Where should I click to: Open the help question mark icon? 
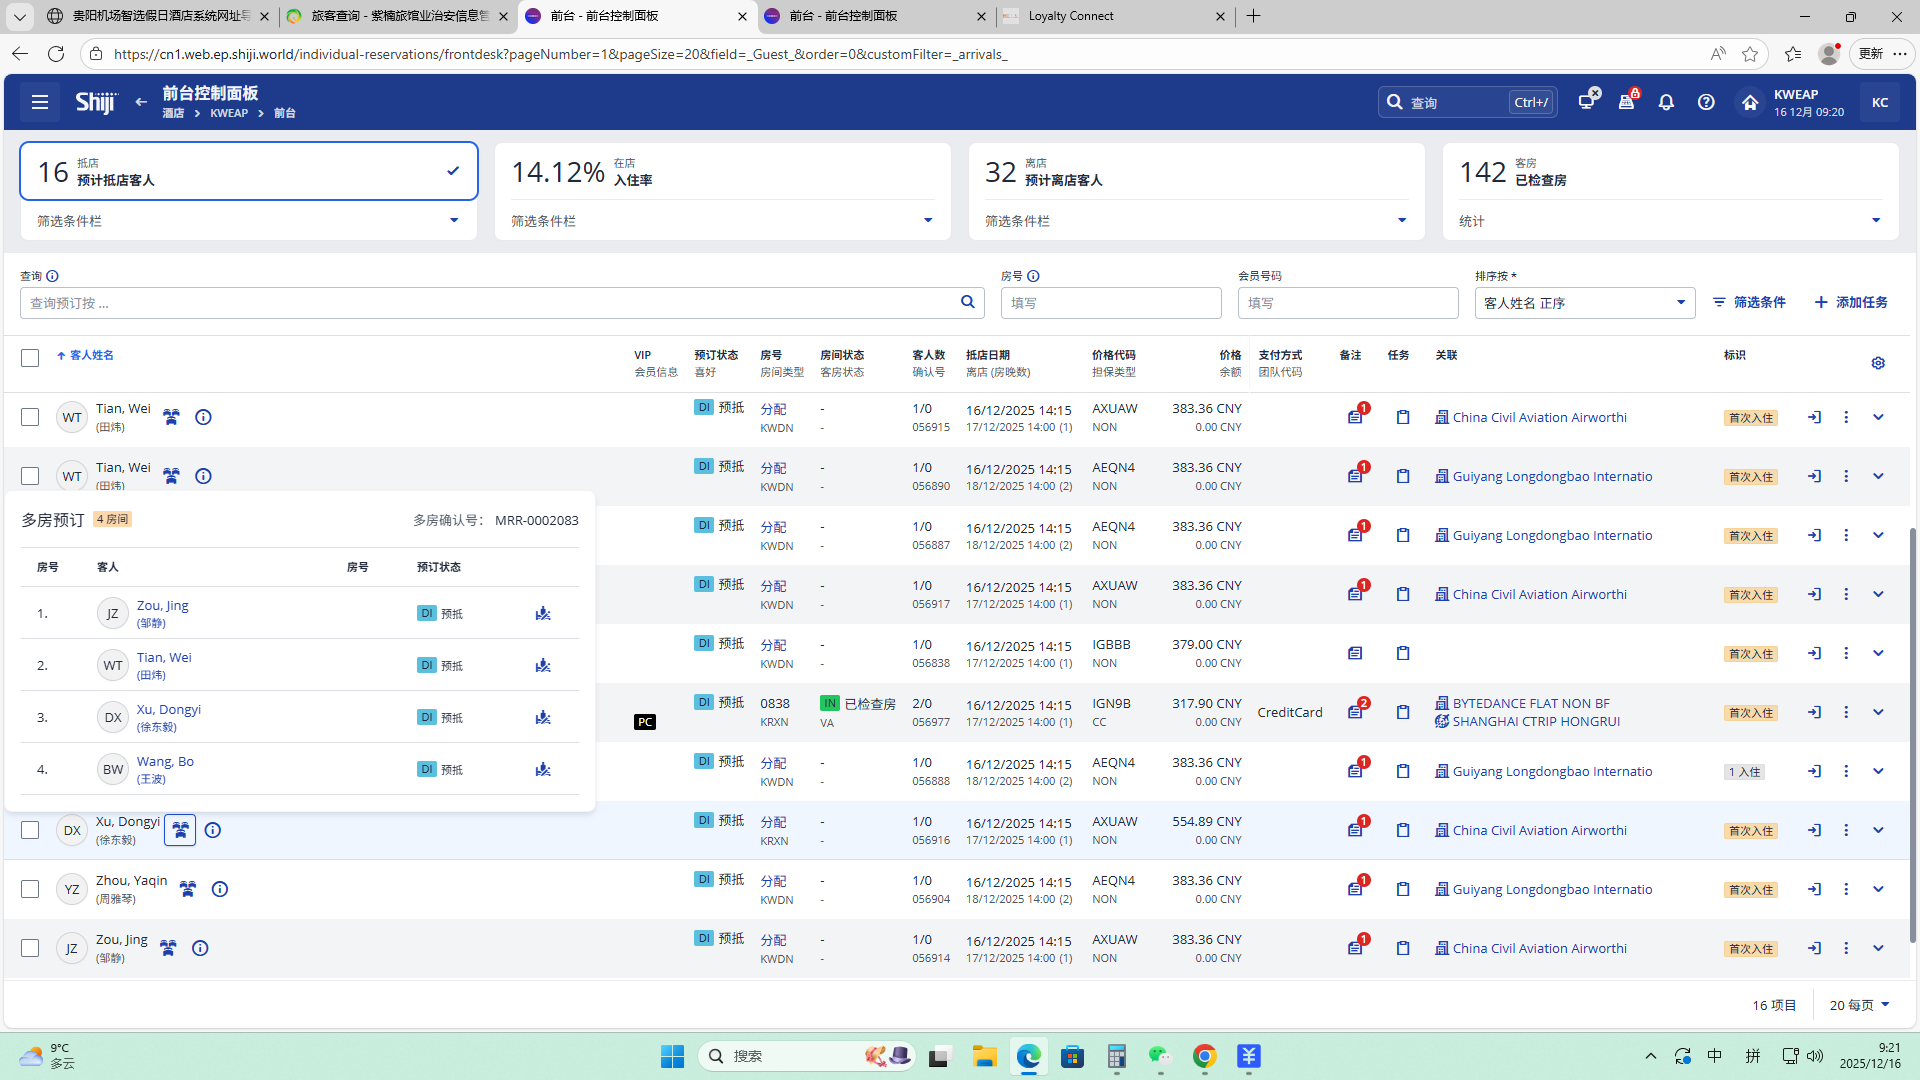point(1706,102)
